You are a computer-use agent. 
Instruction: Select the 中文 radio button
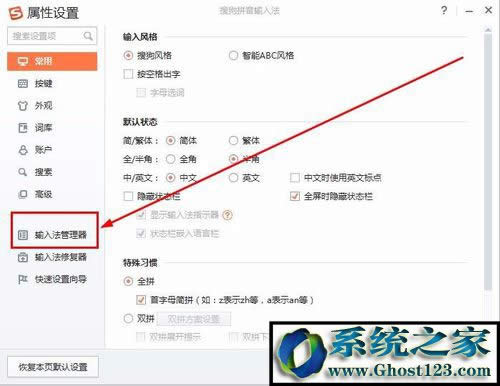[x=170, y=178]
